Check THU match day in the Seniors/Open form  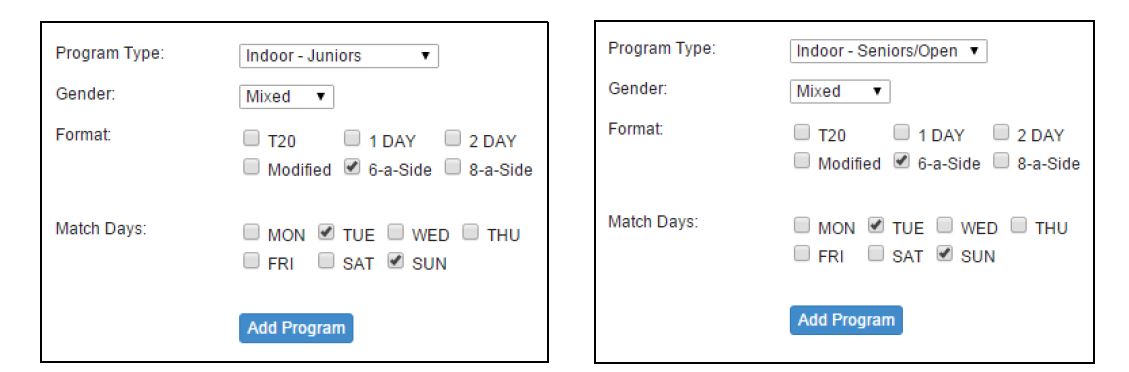point(1019,226)
